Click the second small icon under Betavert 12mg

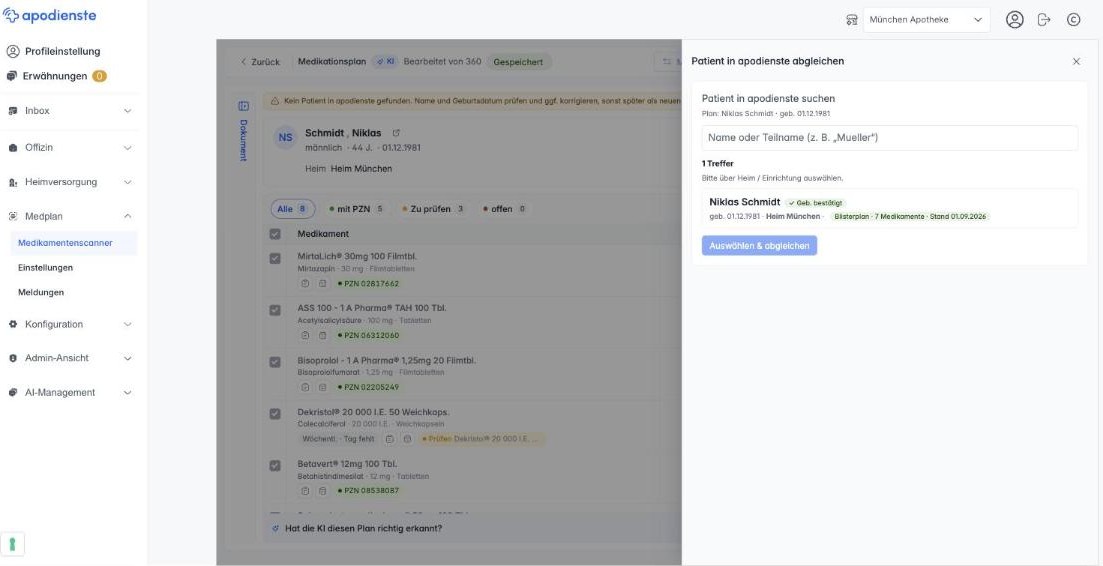click(322, 491)
